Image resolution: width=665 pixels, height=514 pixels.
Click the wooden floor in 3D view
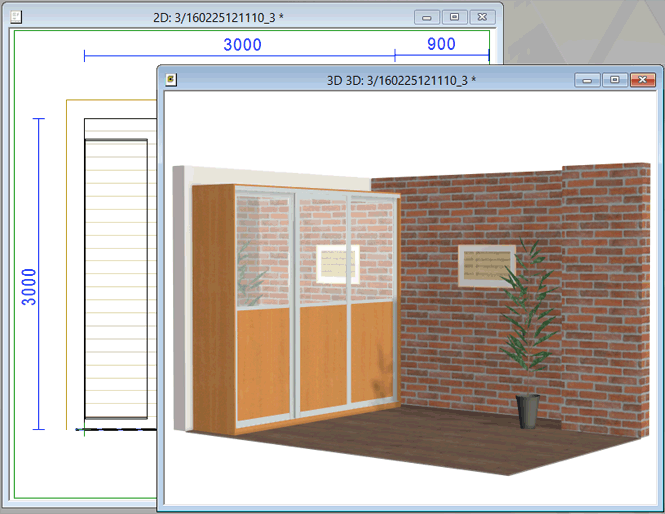(400, 445)
